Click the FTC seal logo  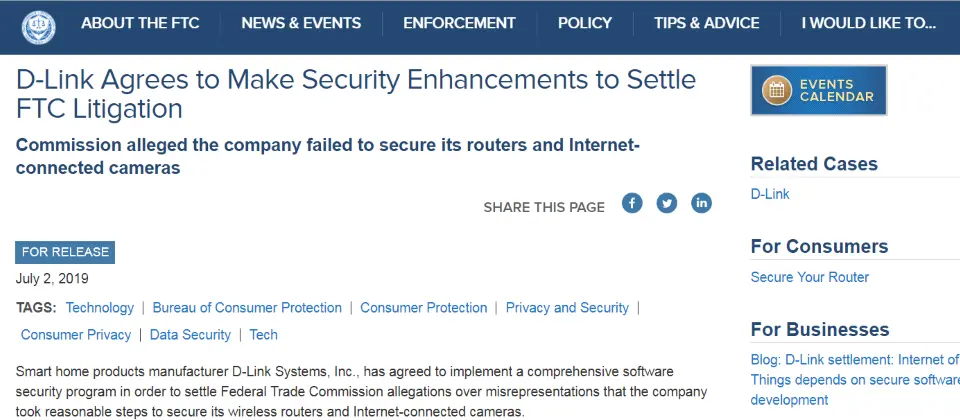[38, 25]
